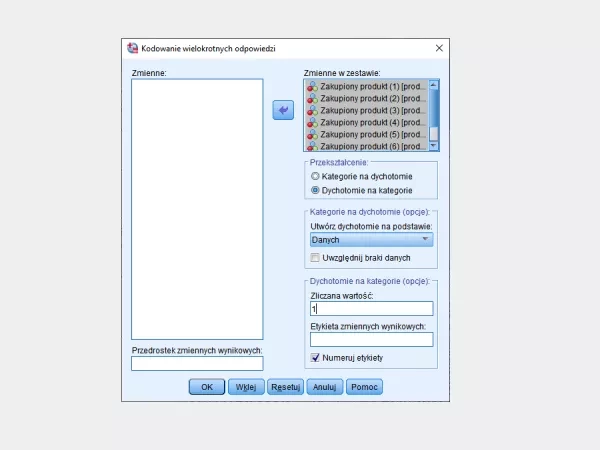Click the icon beside Zakupiony produkt (6)
600x450 pixels.
point(312,145)
